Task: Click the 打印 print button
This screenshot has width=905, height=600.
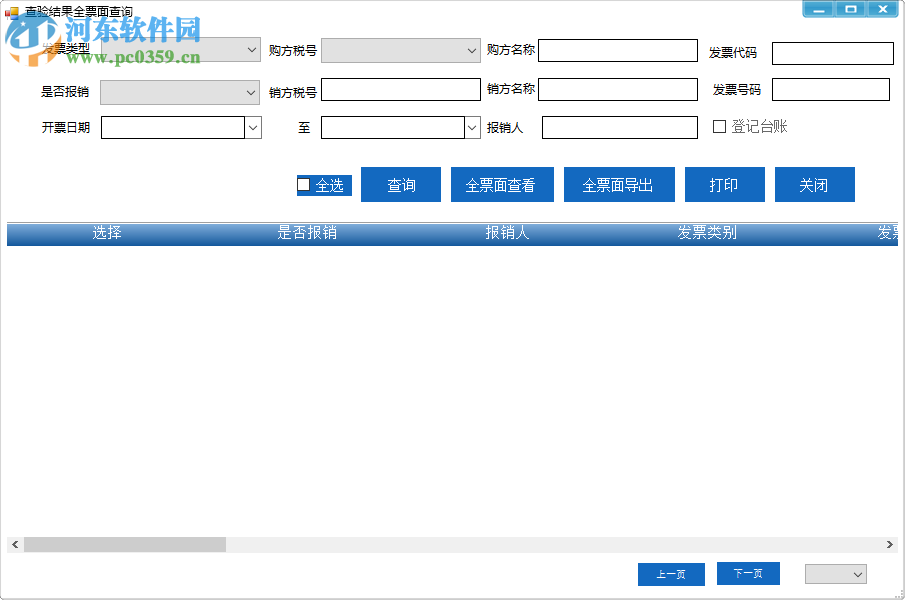Action: click(x=724, y=184)
